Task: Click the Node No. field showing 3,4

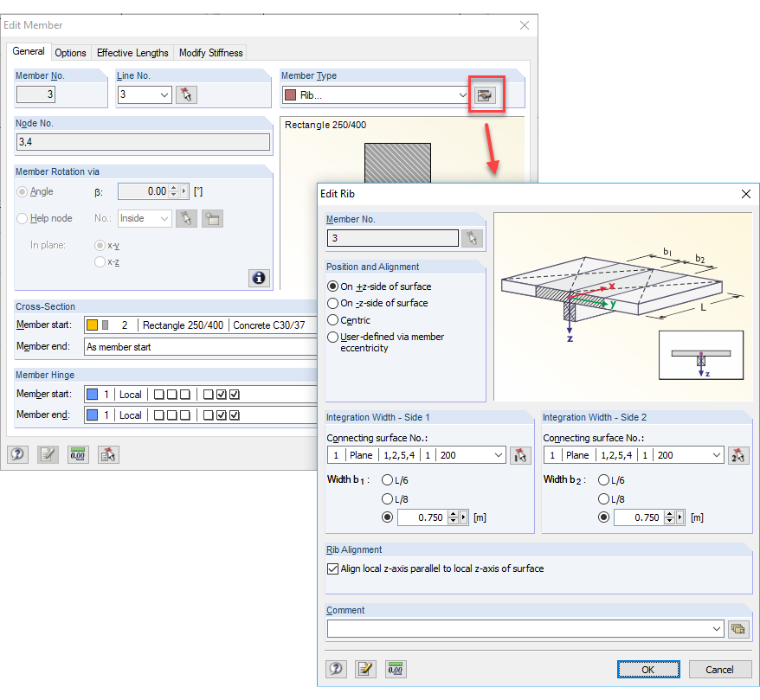Action: point(143,142)
